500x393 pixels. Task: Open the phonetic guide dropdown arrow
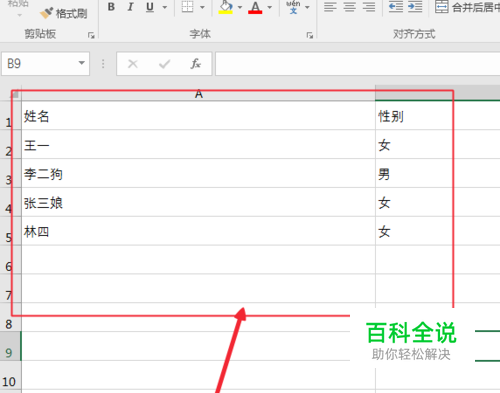307,7
